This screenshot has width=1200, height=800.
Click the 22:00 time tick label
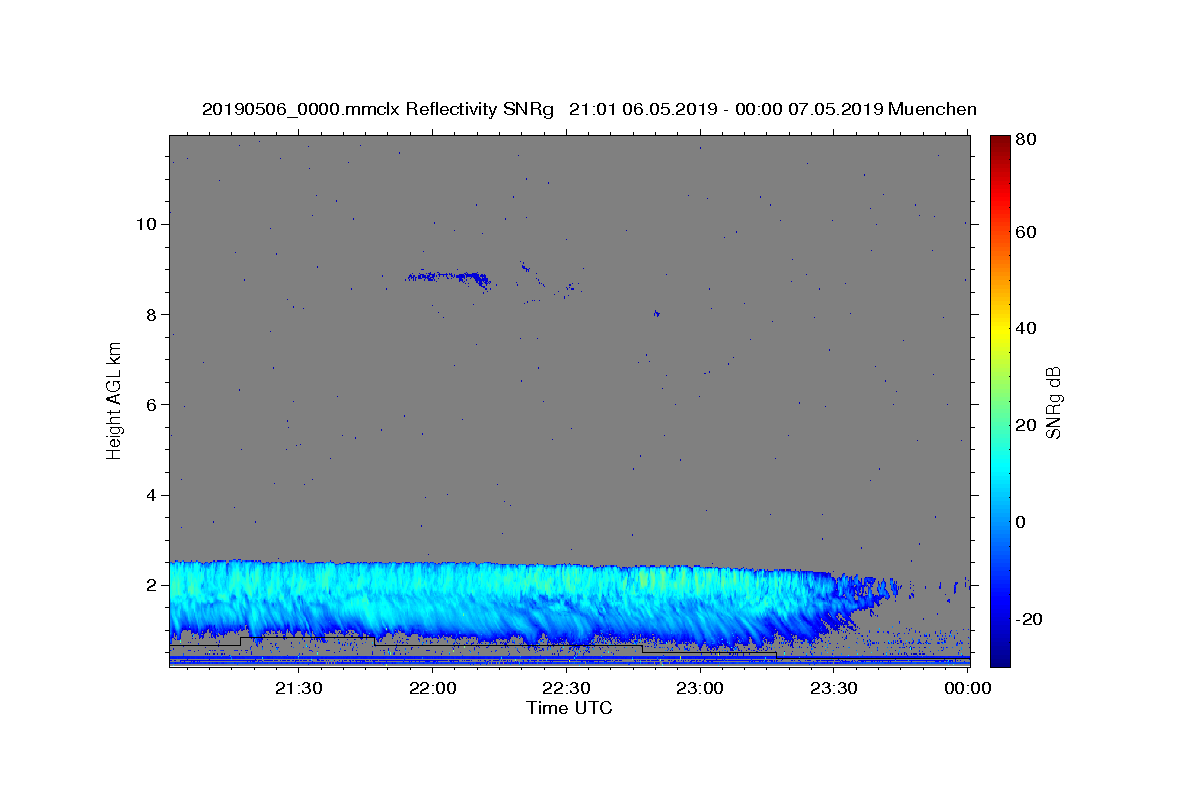(x=433, y=688)
